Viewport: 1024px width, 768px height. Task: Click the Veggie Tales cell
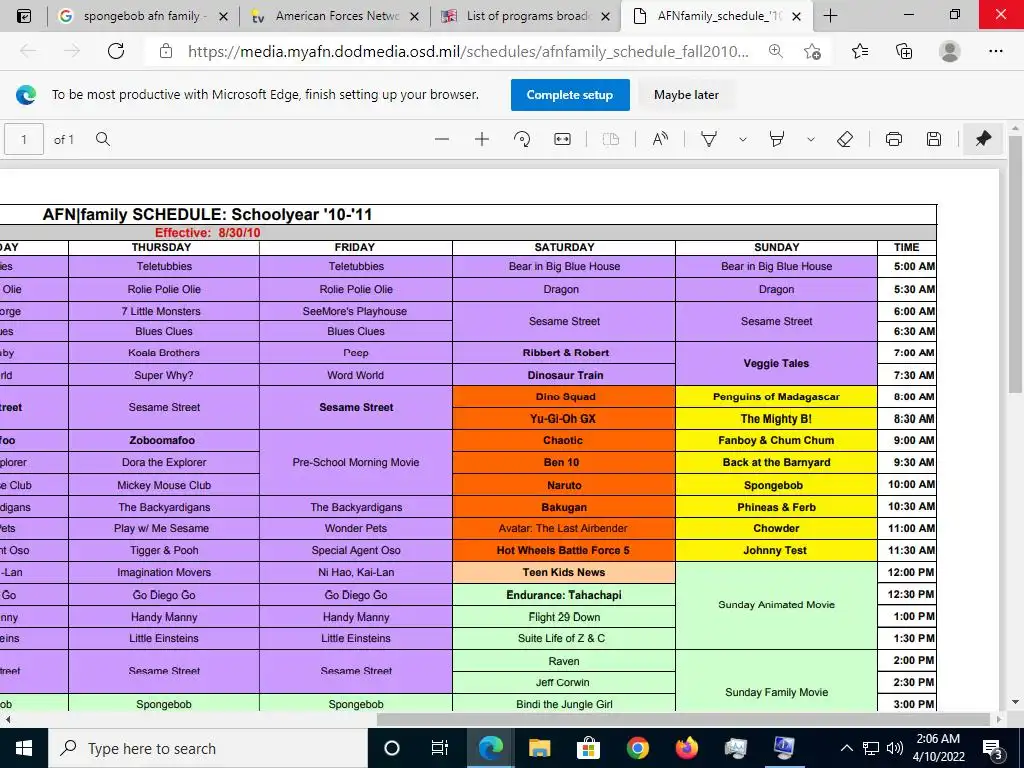(x=776, y=364)
